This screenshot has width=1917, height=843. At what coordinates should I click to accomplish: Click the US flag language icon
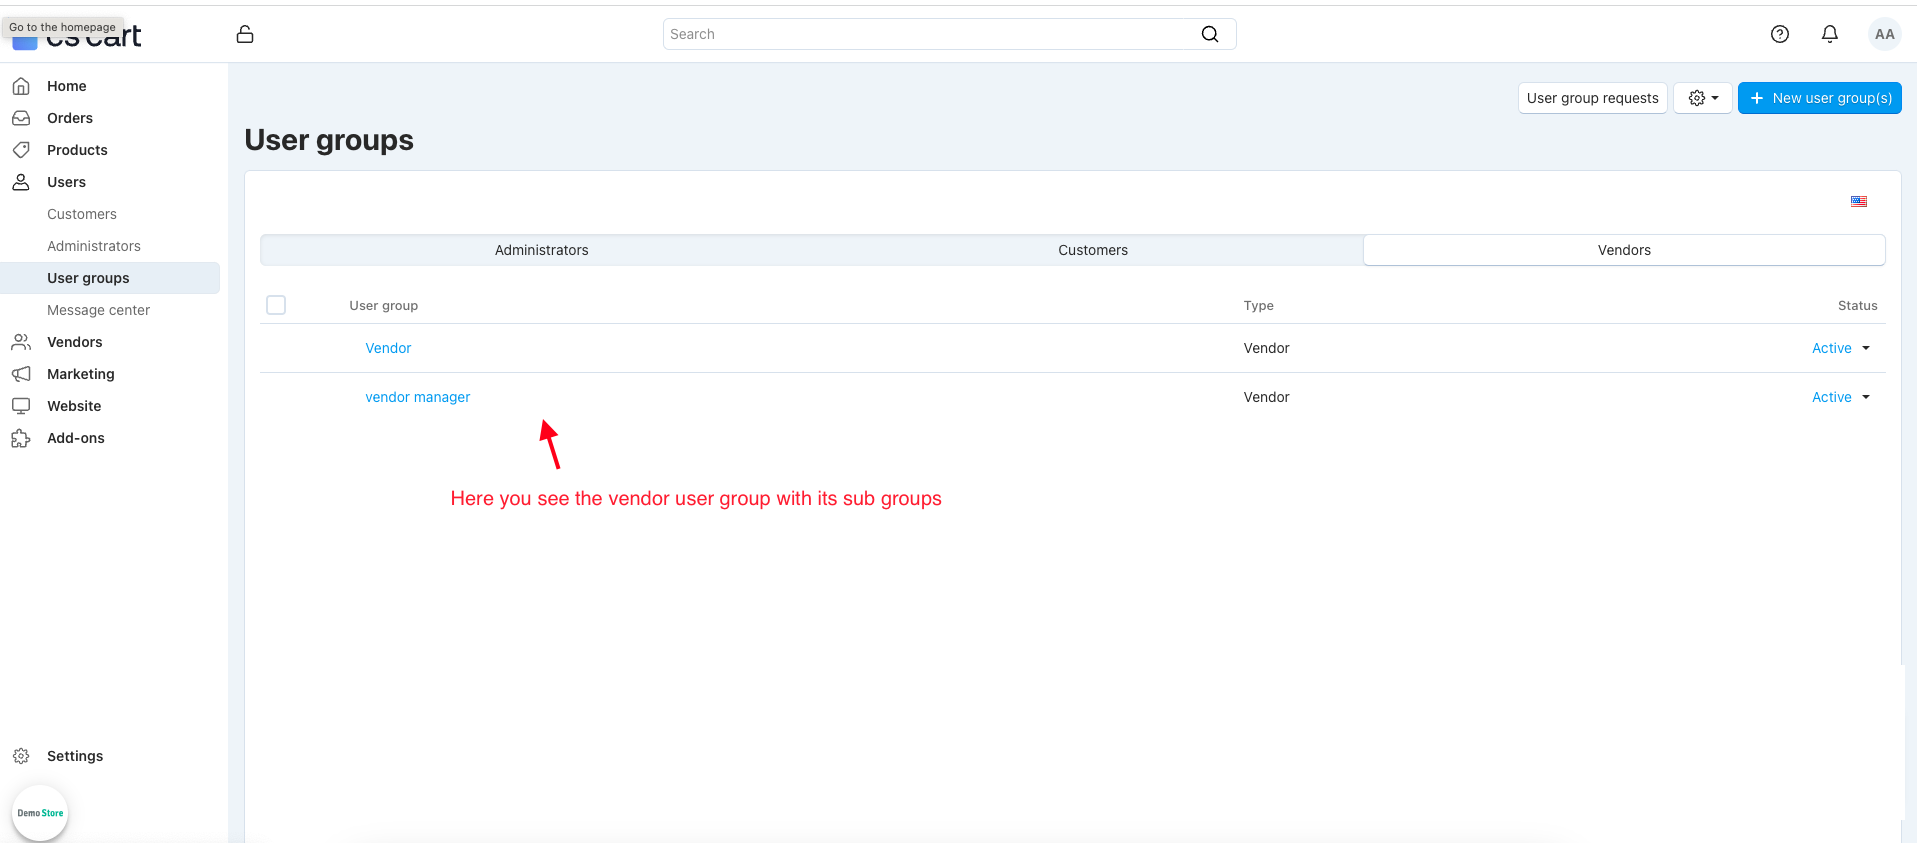click(1858, 202)
